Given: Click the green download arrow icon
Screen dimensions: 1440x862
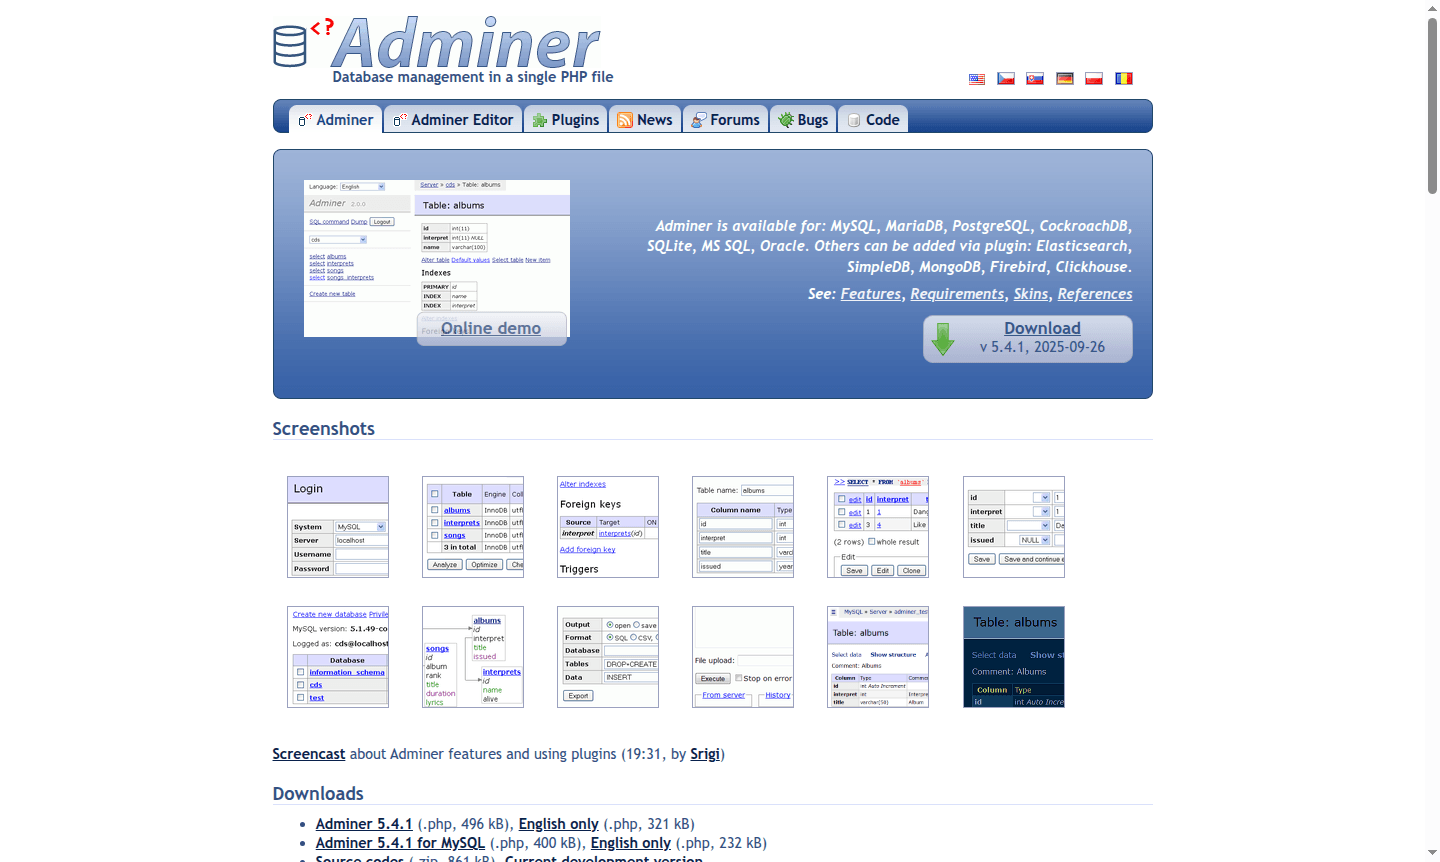Looking at the screenshot, I should point(944,338).
